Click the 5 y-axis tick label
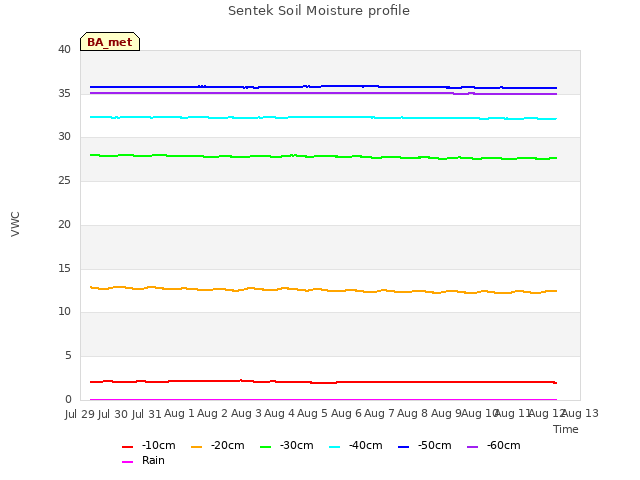This screenshot has width=640, height=480. coord(68,356)
